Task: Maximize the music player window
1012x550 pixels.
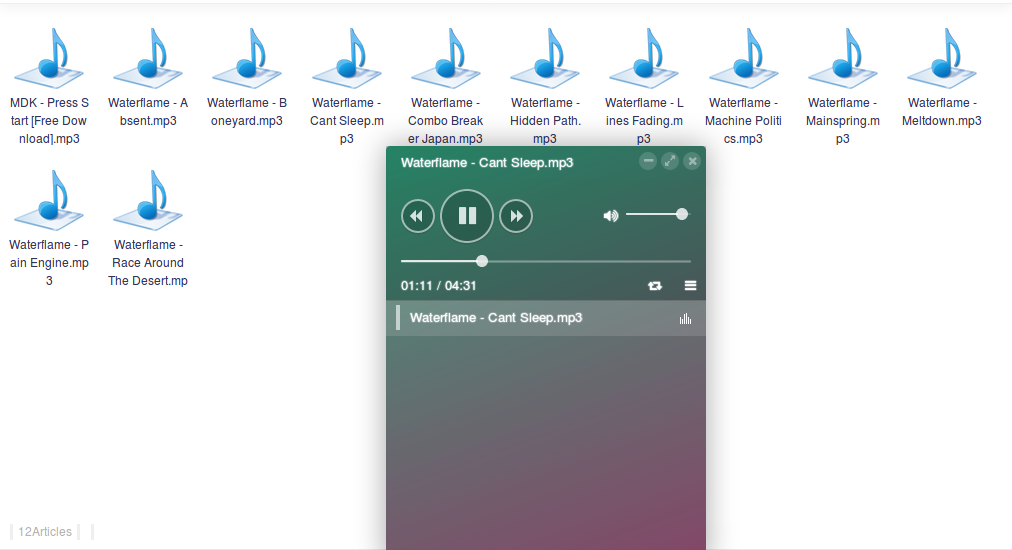Action: click(670, 161)
